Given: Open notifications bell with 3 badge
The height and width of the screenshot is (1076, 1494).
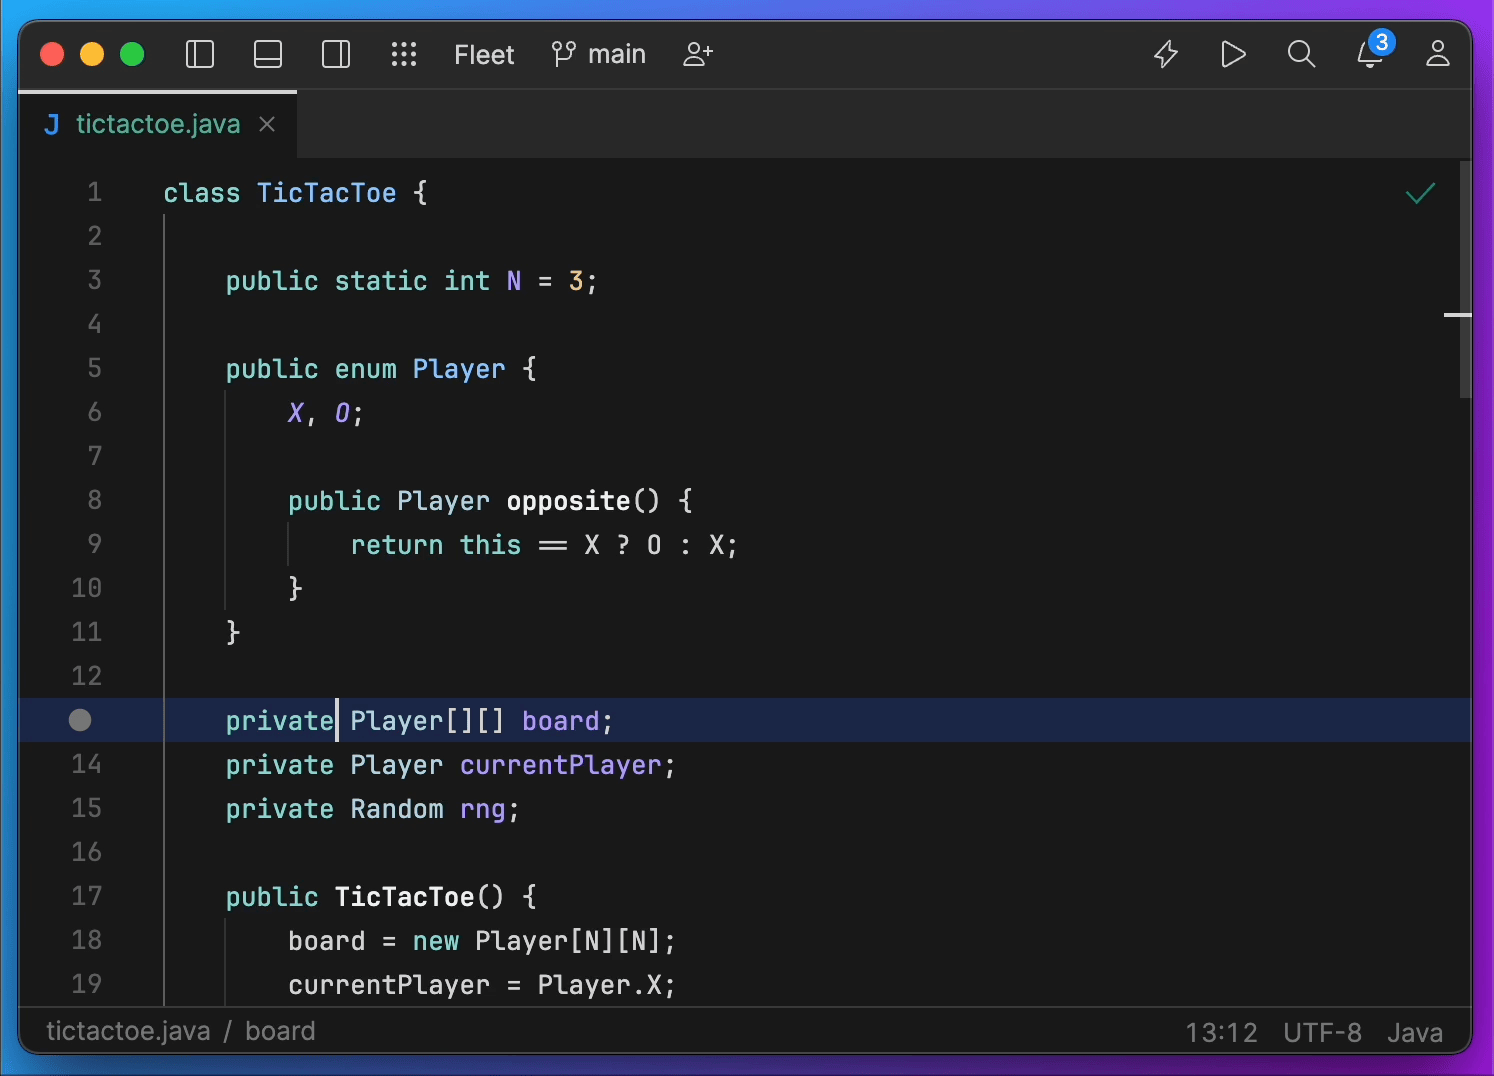Looking at the screenshot, I should point(1370,54).
